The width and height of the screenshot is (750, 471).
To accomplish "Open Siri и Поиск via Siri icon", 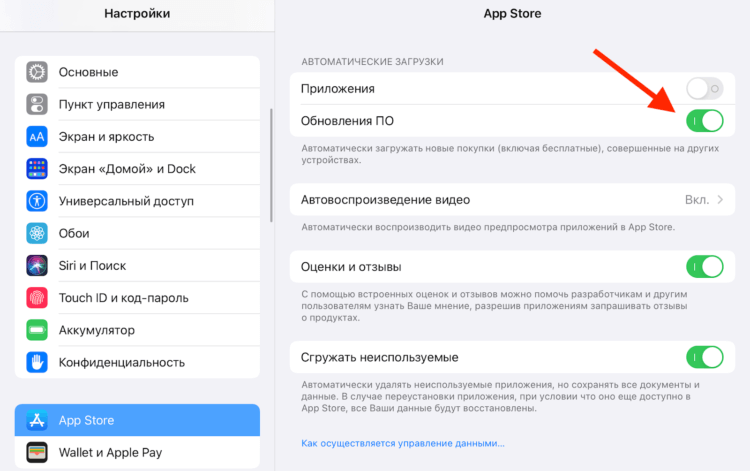I will click(37, 265).
